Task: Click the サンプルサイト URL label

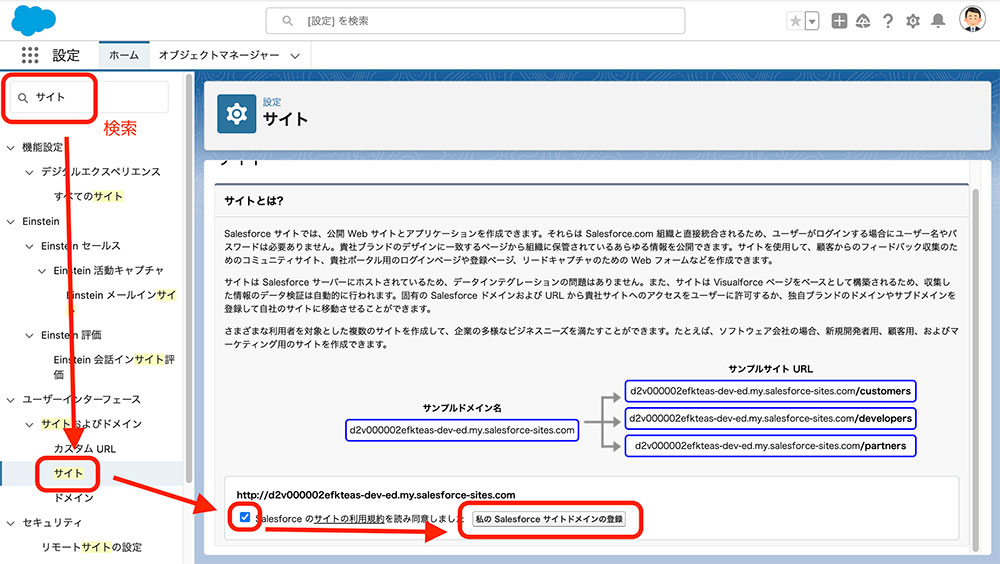Action: pyautogui.click(x=770, y=369)
